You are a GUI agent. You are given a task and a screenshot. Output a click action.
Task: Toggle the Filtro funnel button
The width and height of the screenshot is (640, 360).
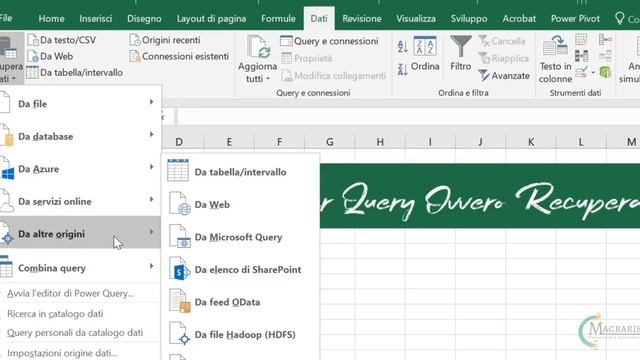(460, 53)
